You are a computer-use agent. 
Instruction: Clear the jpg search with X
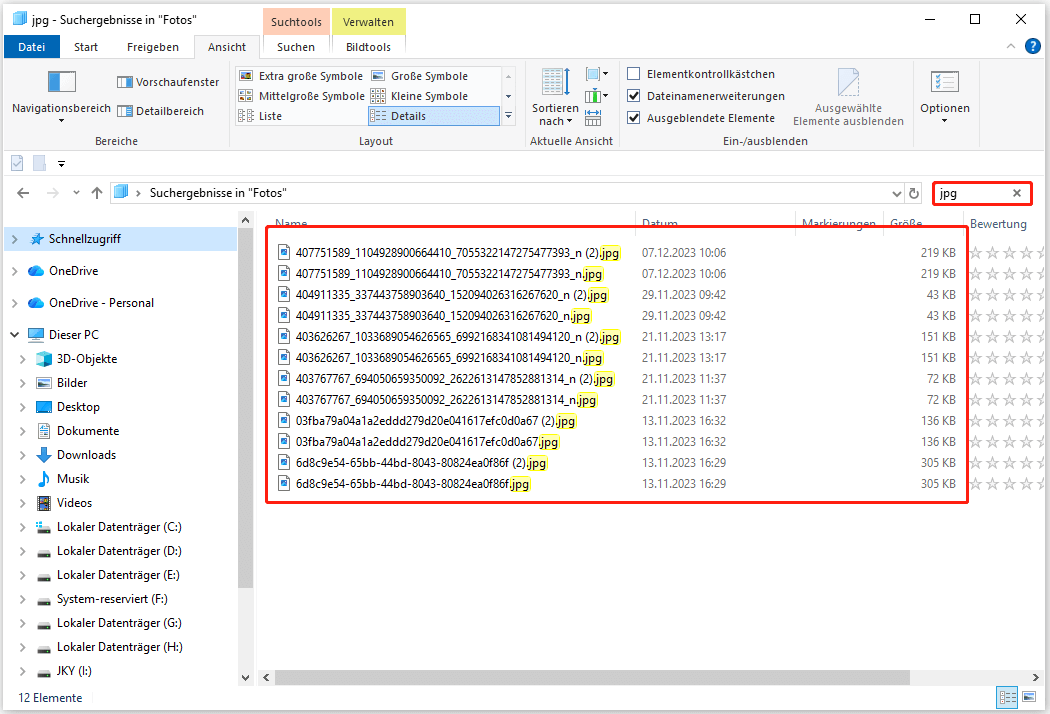1017,194
